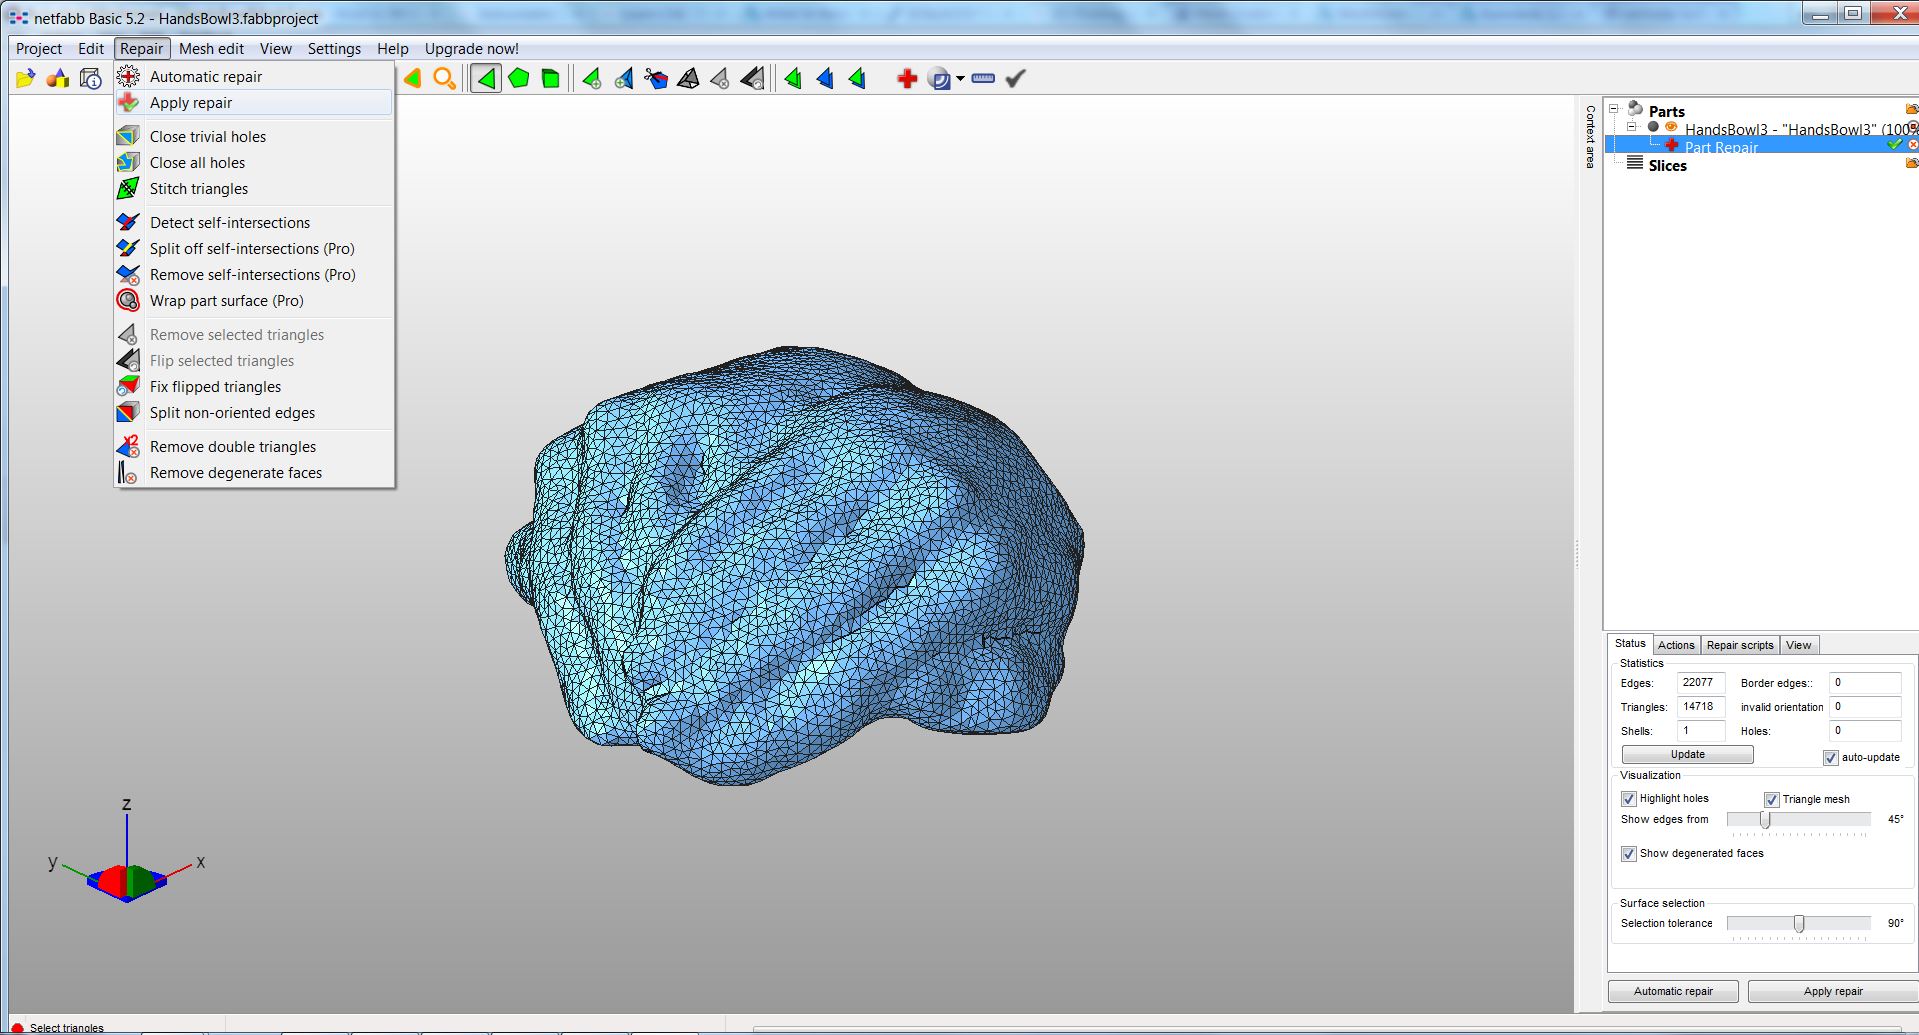Click the orange magnifier zoom icon
Screen dimensions: 1919x1035
tap(445, 78)
